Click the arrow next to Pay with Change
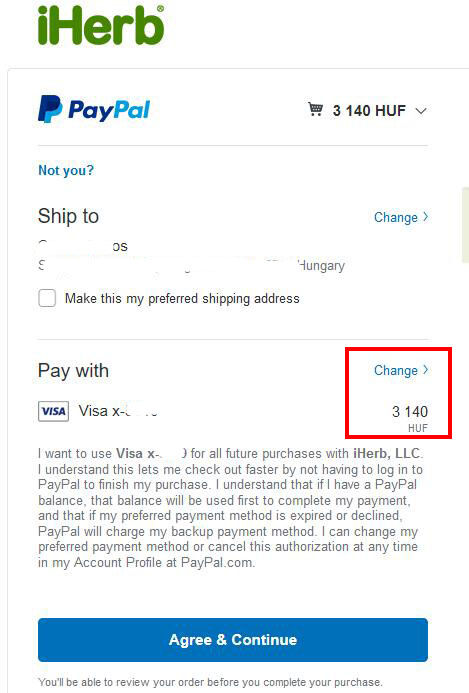 [425, 369]
